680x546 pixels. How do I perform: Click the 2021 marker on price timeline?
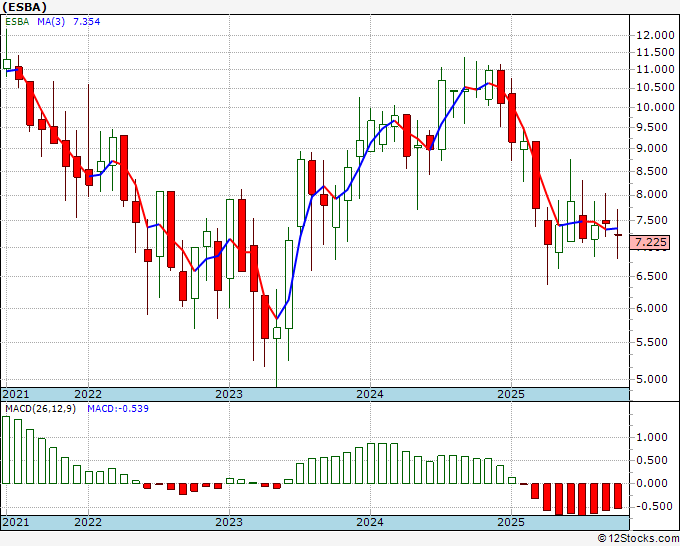16,394
